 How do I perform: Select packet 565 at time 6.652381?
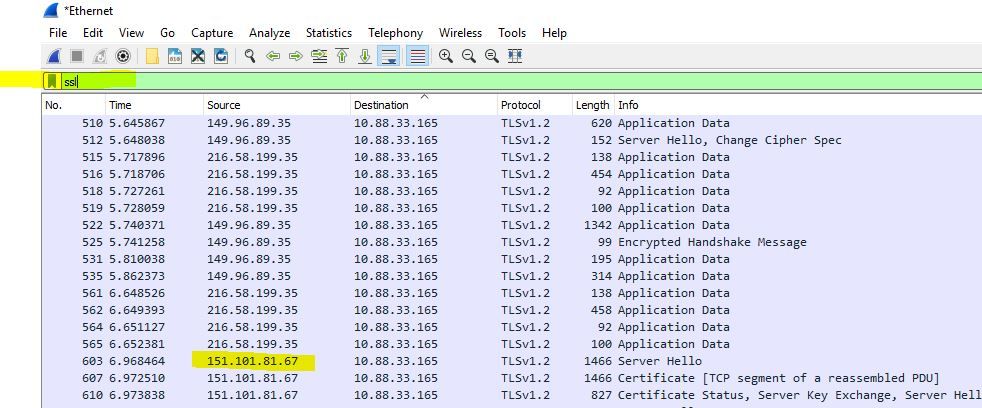coord(512,343)
